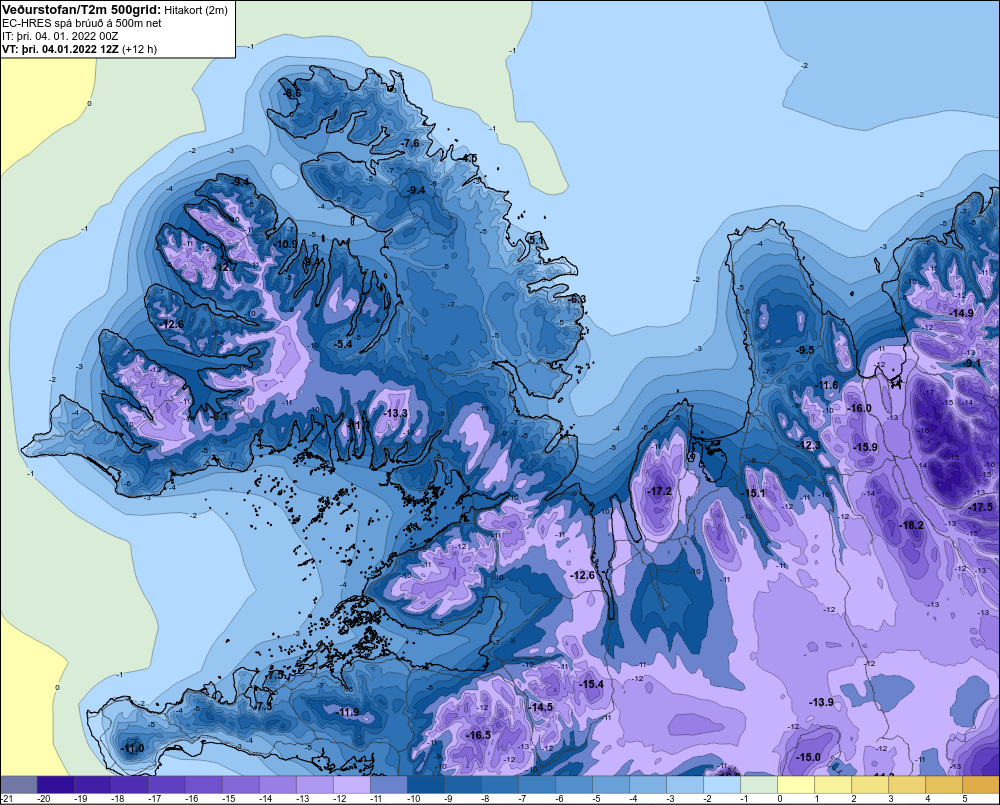This screenshot has height=805, width=1000.
Task: Click the legend swatch between -17 and -16
Action: 166,785
